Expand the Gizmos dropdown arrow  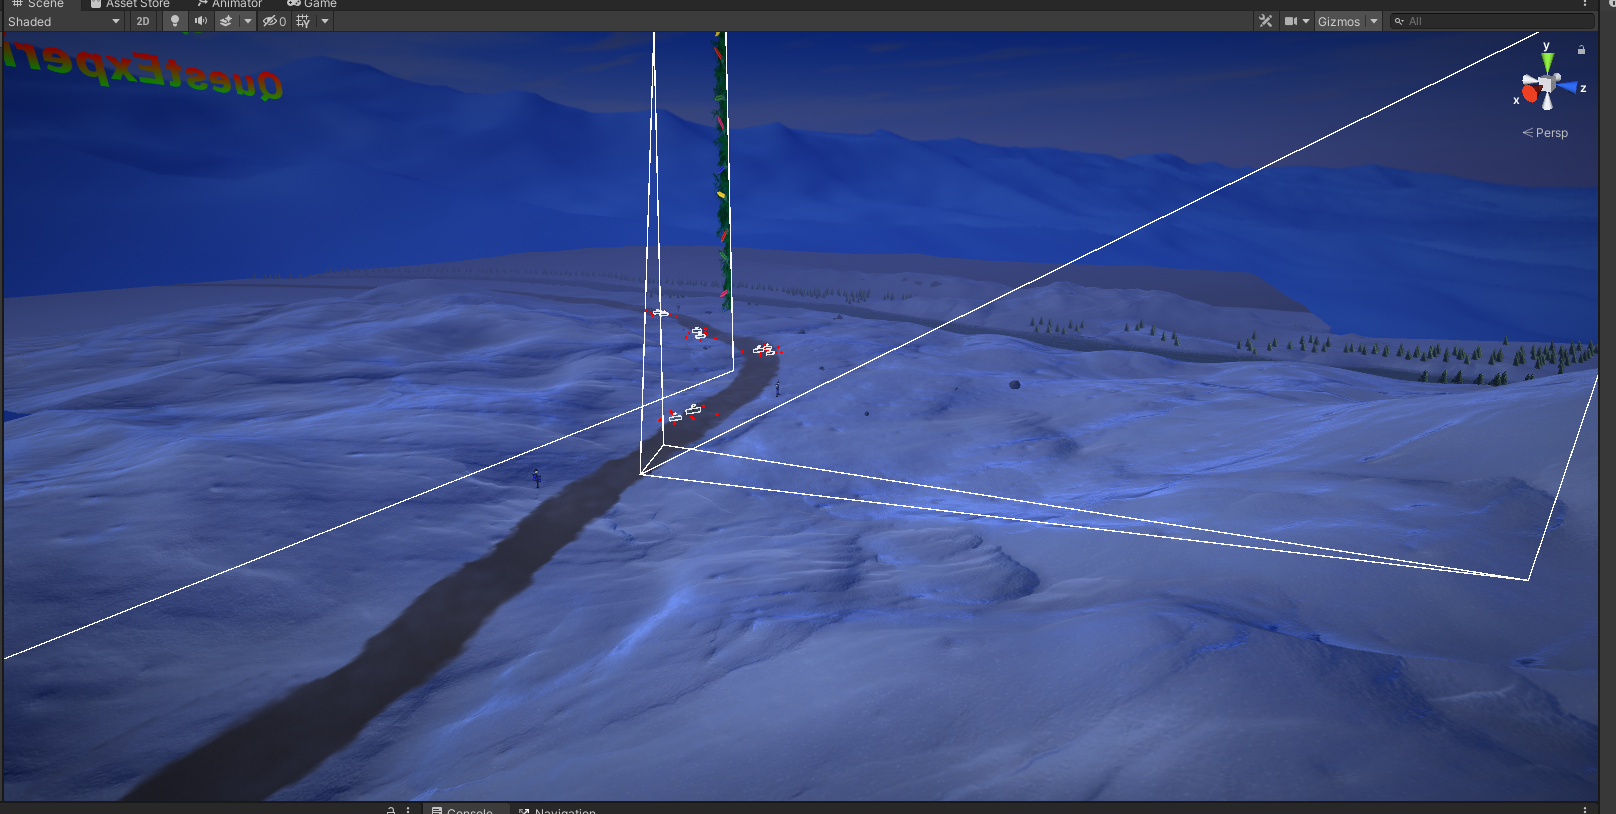click(x=1374, y=21)
